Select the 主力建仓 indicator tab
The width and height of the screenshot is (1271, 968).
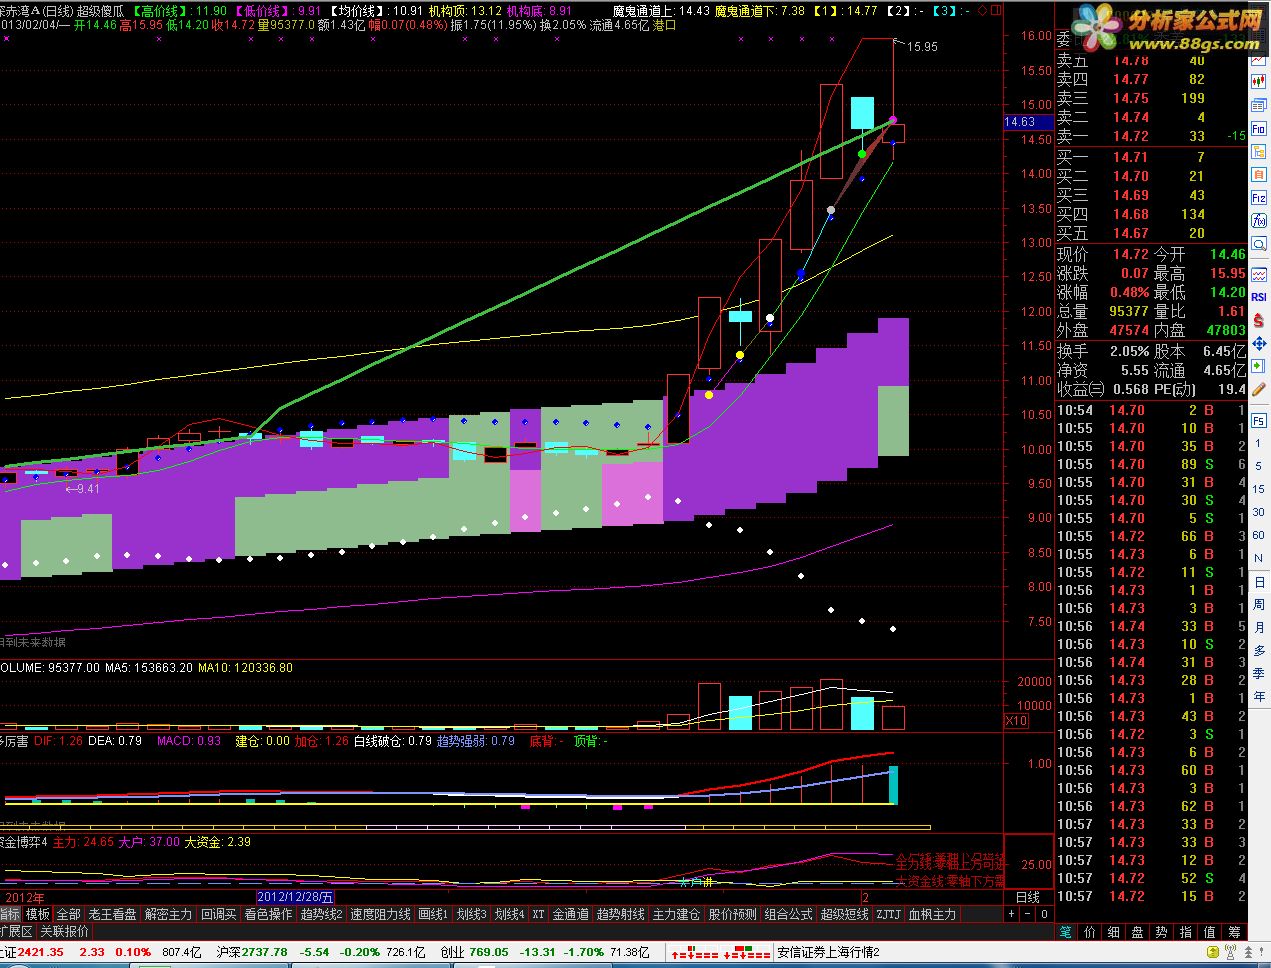pyautogui.click(x=676, y=914)
